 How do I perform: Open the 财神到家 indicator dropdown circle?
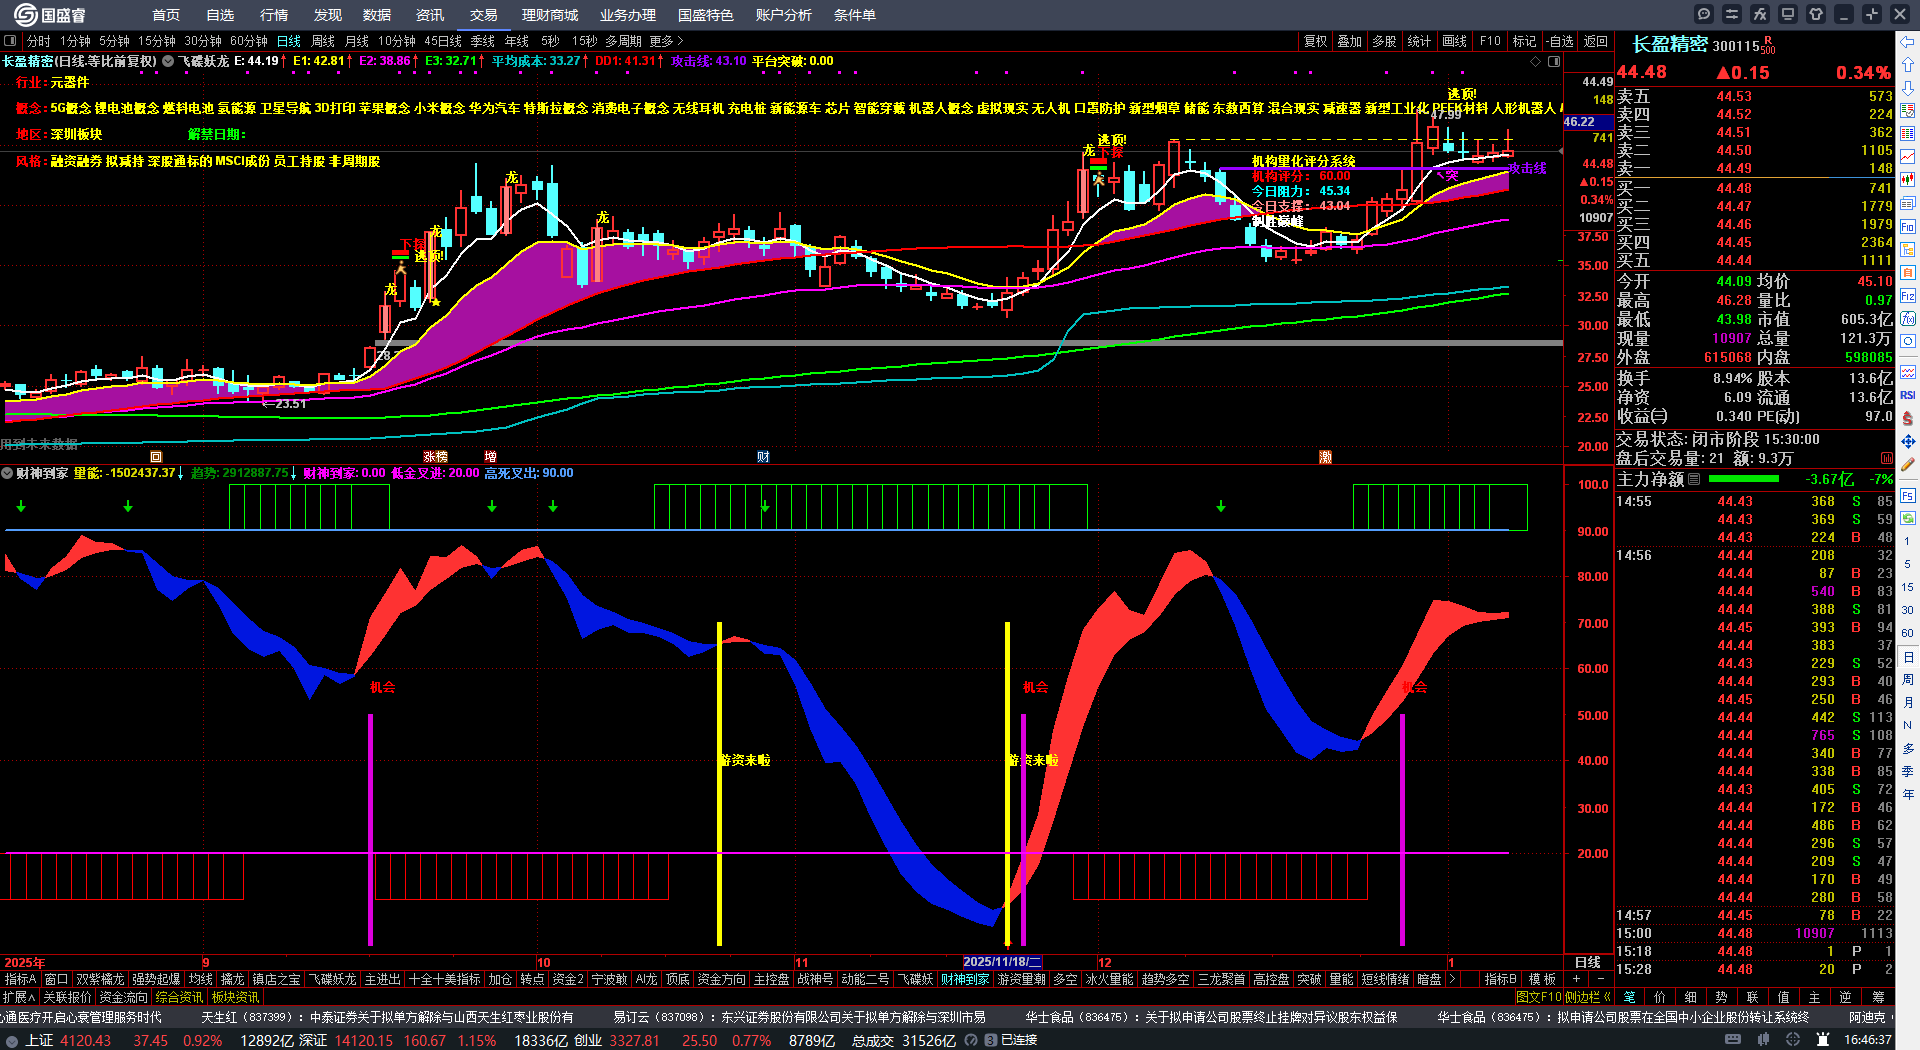pyautogui.click(x=7, y=473)
